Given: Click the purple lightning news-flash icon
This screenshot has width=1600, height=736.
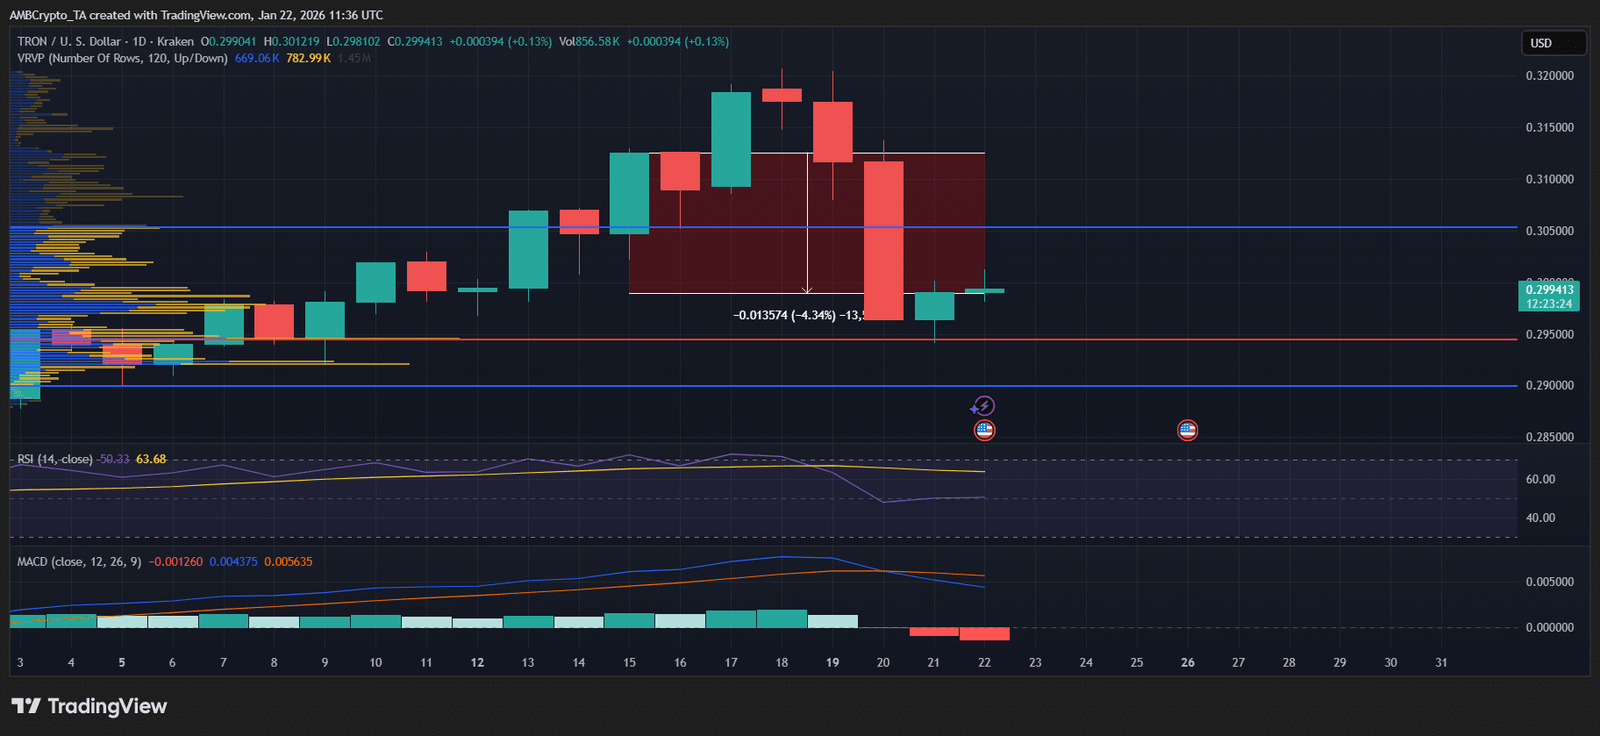Looking at the screenshot, I should coord(983,406).
